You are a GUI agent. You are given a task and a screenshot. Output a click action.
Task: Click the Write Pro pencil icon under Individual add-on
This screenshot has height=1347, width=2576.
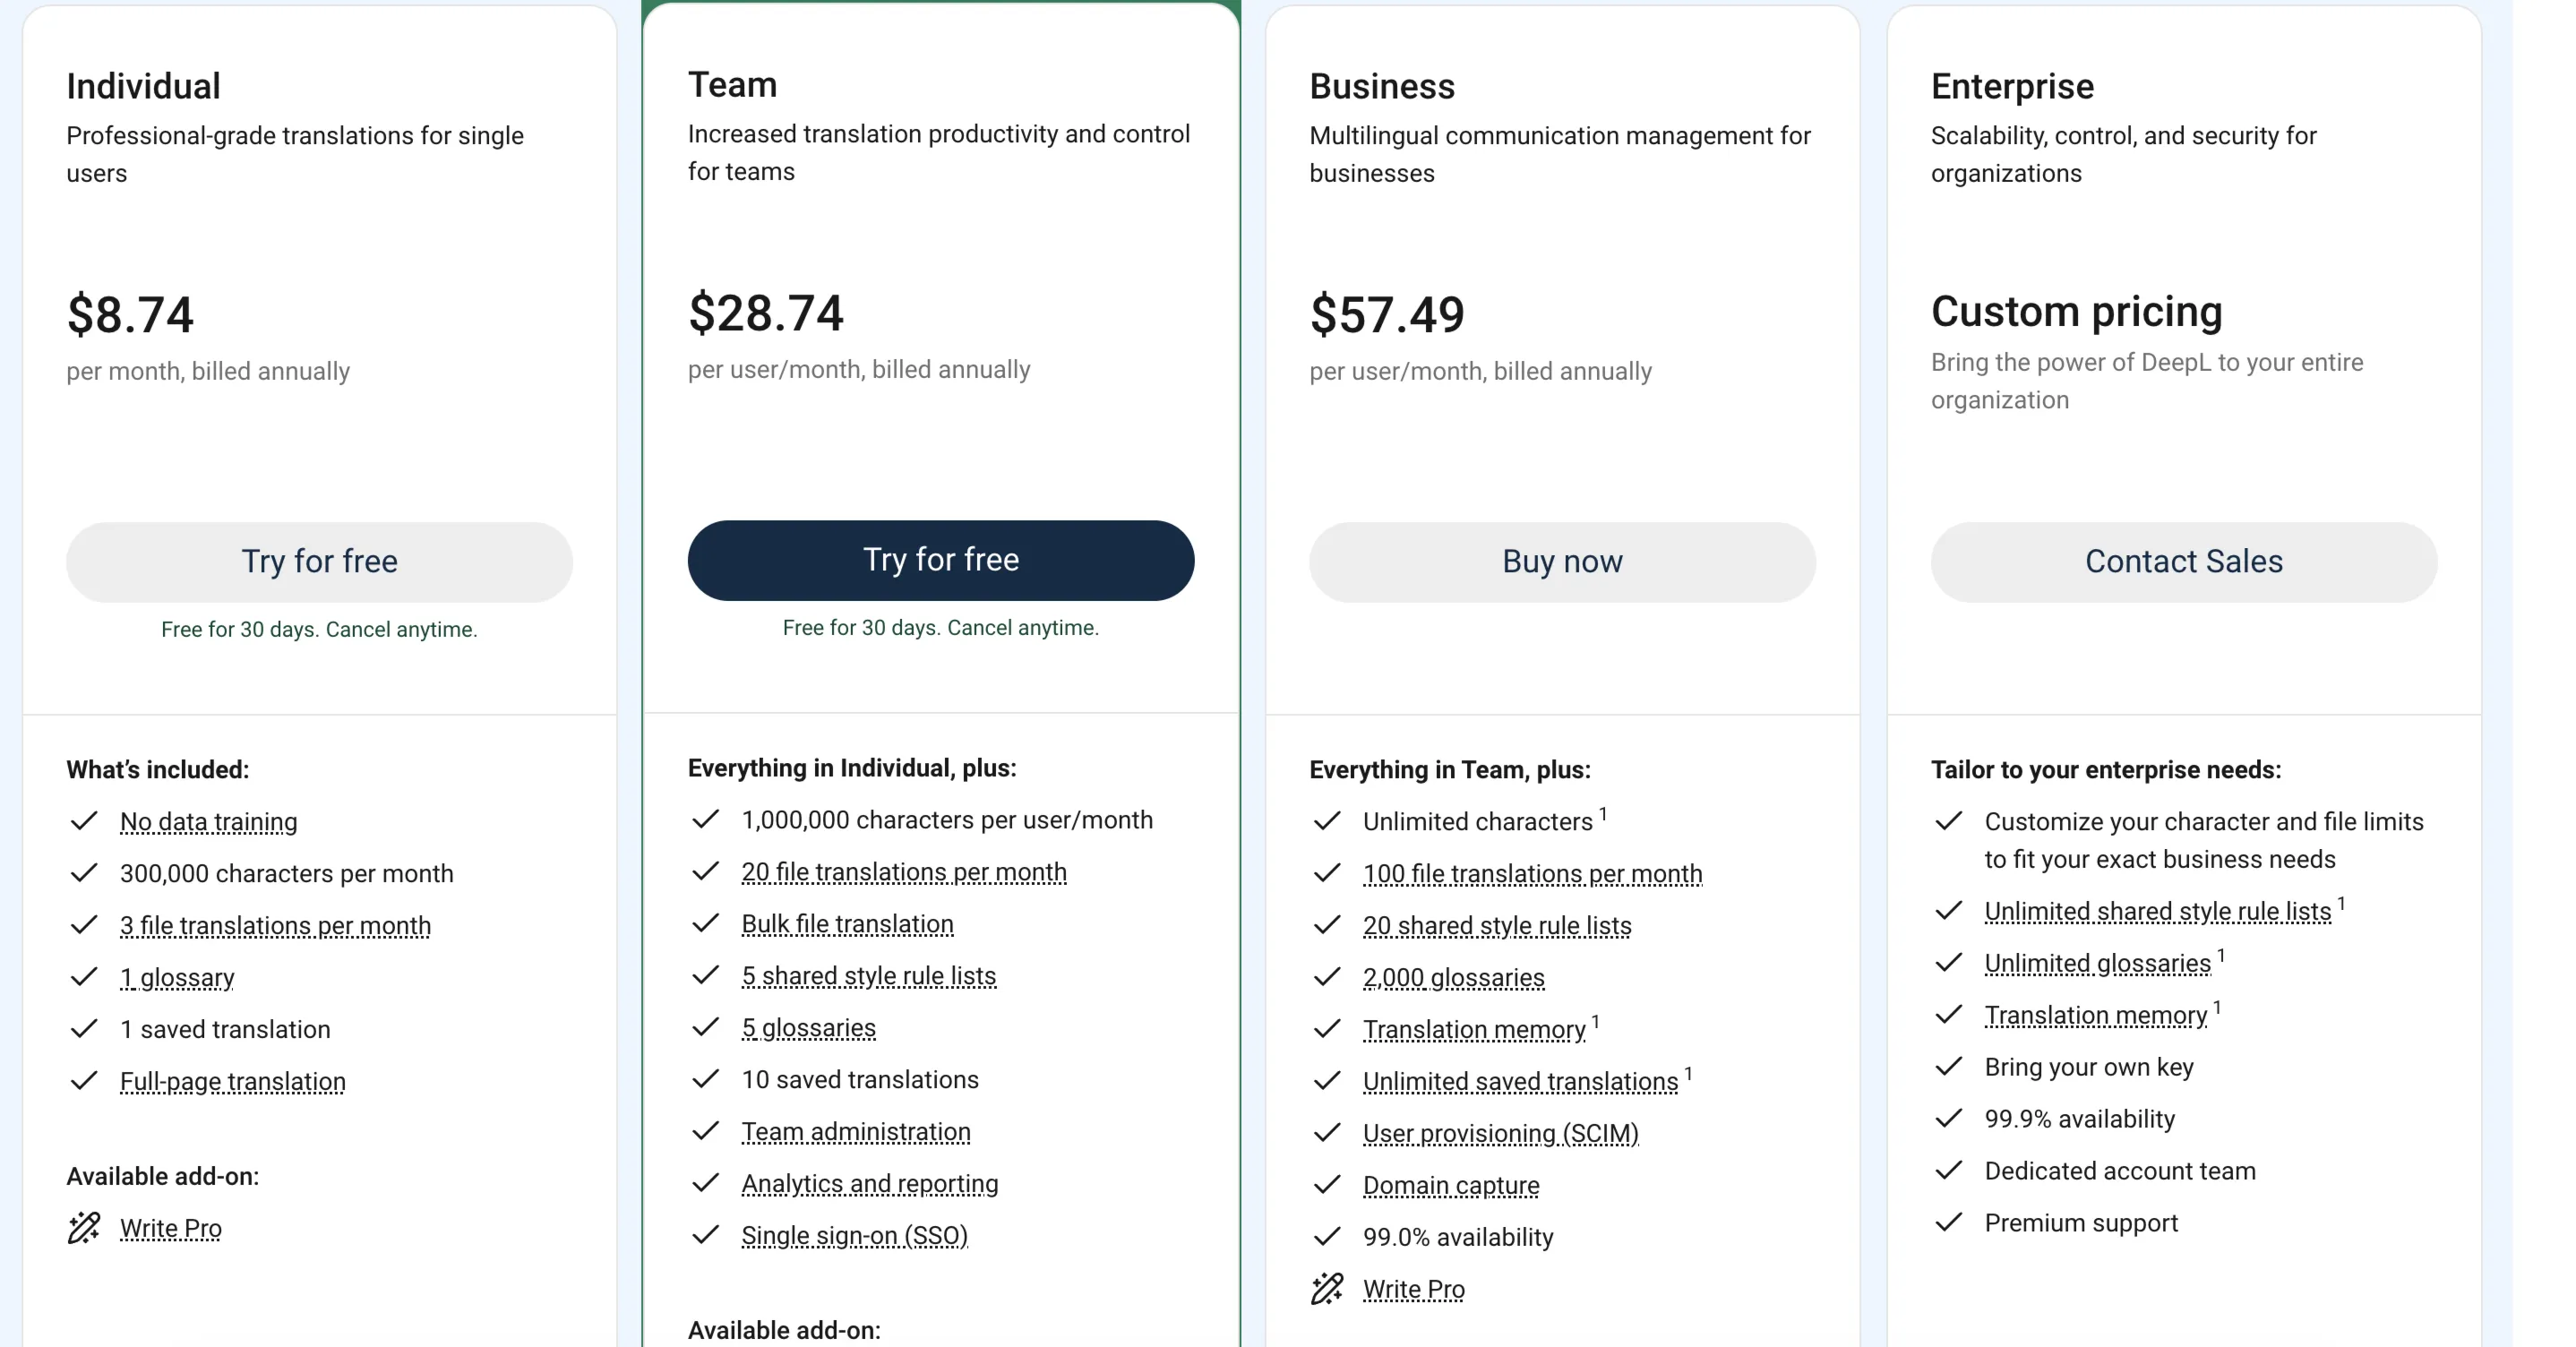84,1228
